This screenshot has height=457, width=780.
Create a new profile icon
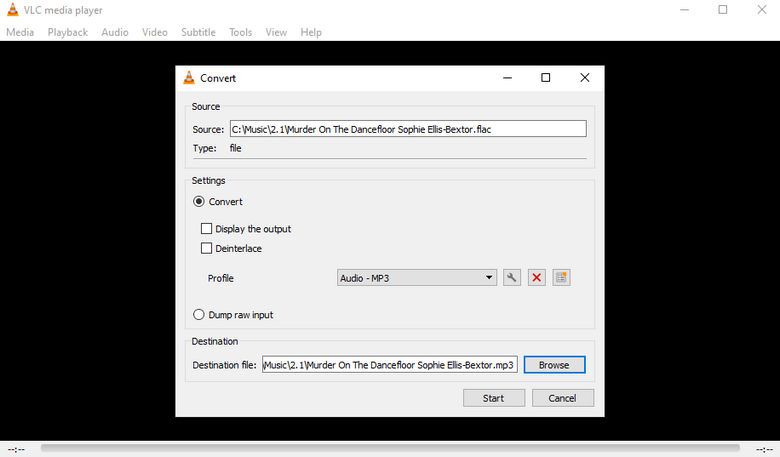pyautogui.click(x=561, y=277)
